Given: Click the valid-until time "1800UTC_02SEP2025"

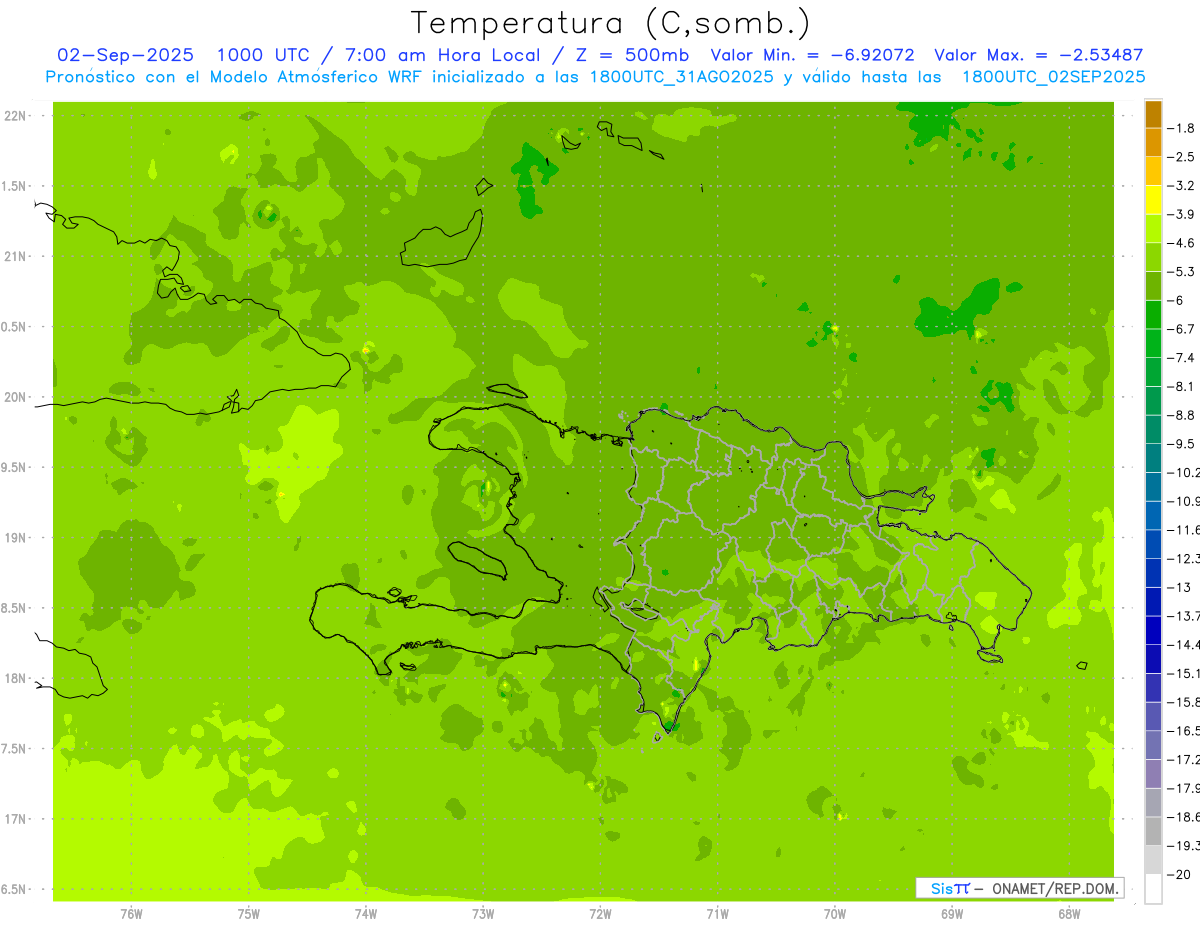Looking at the screenshot, I should click(x=1053, y=76).
